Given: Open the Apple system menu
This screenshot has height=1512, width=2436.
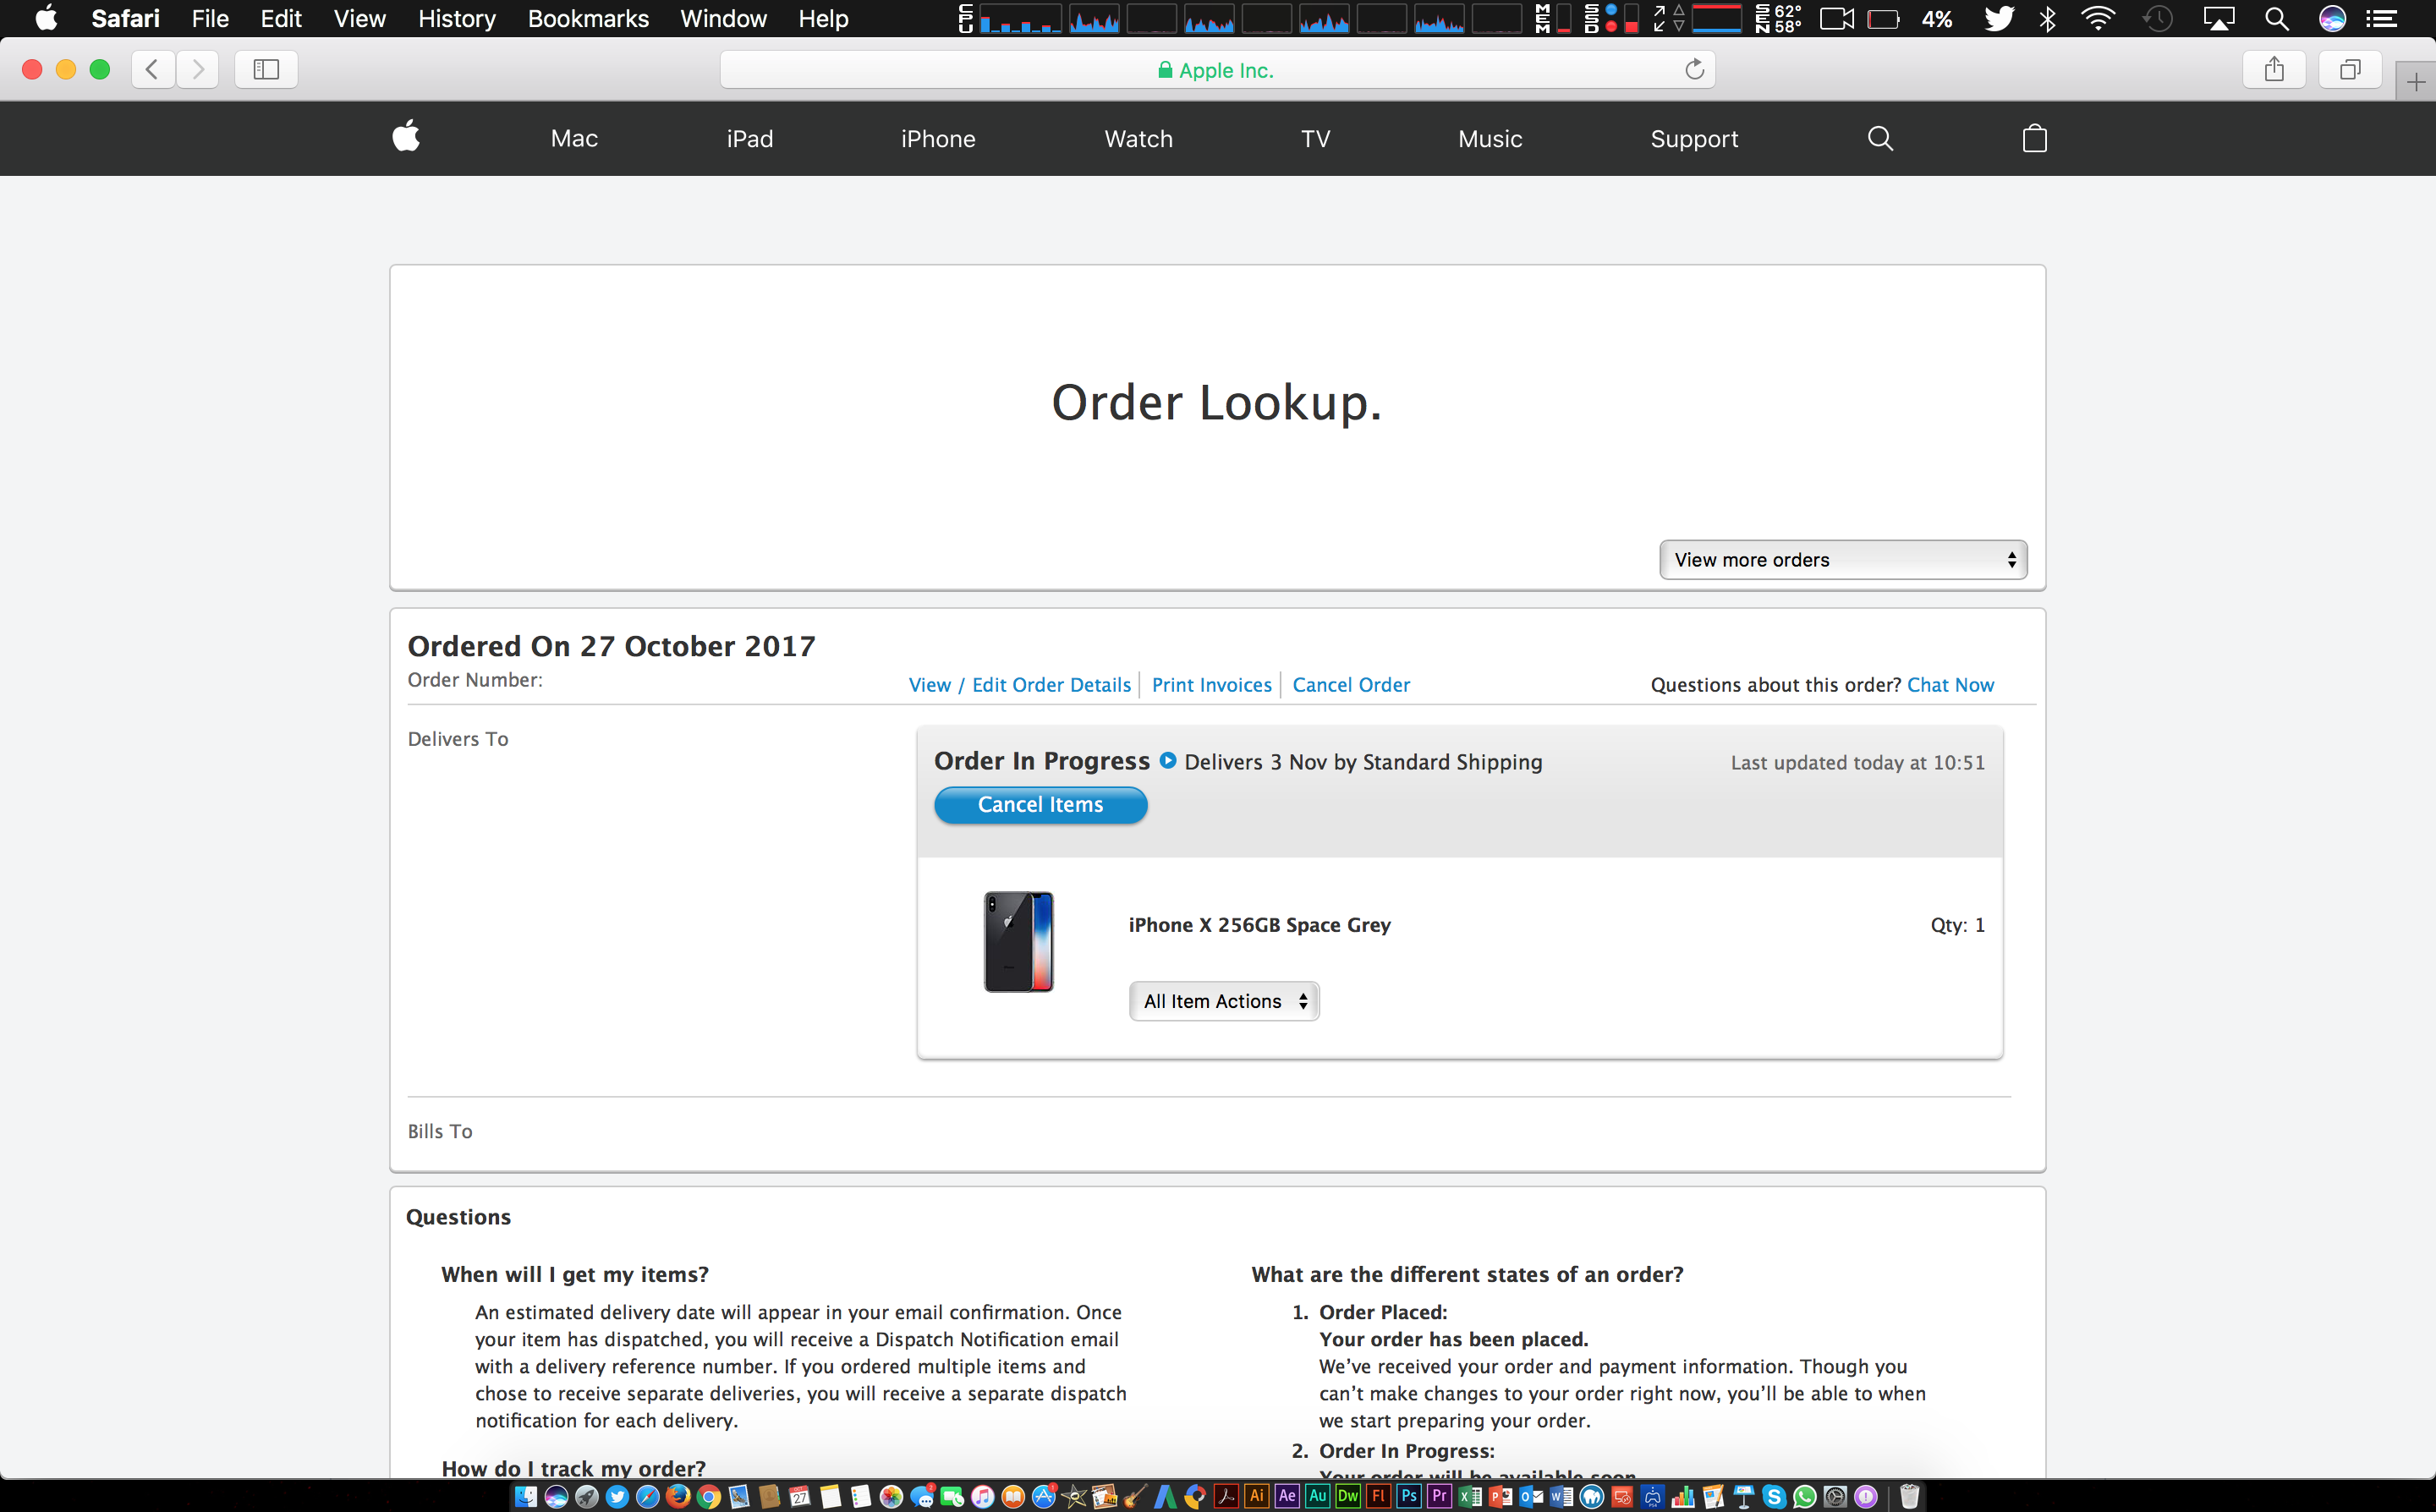Looking at the screenshot, I should [x=46, y=18].
